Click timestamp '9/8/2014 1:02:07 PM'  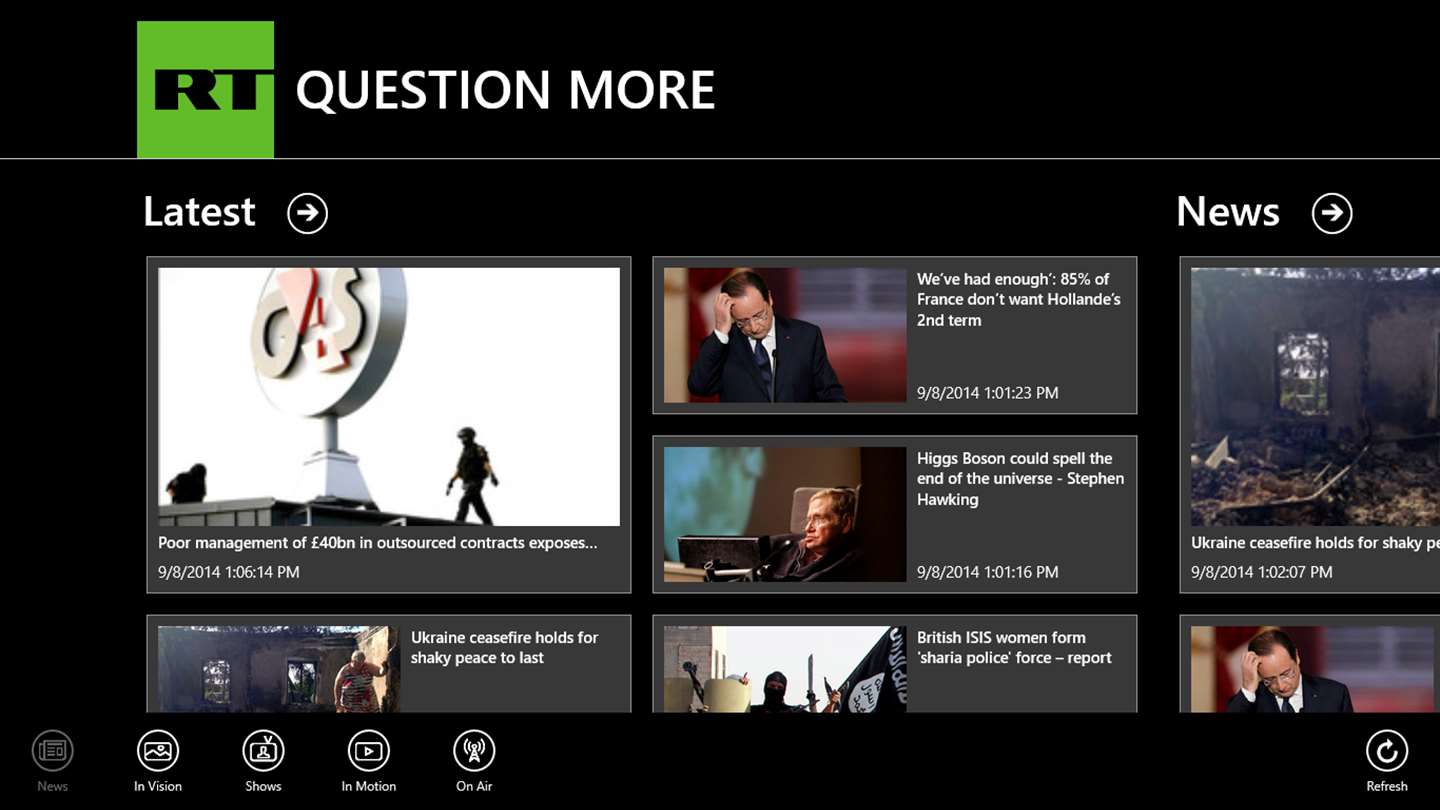click(x=1262, y=572)
